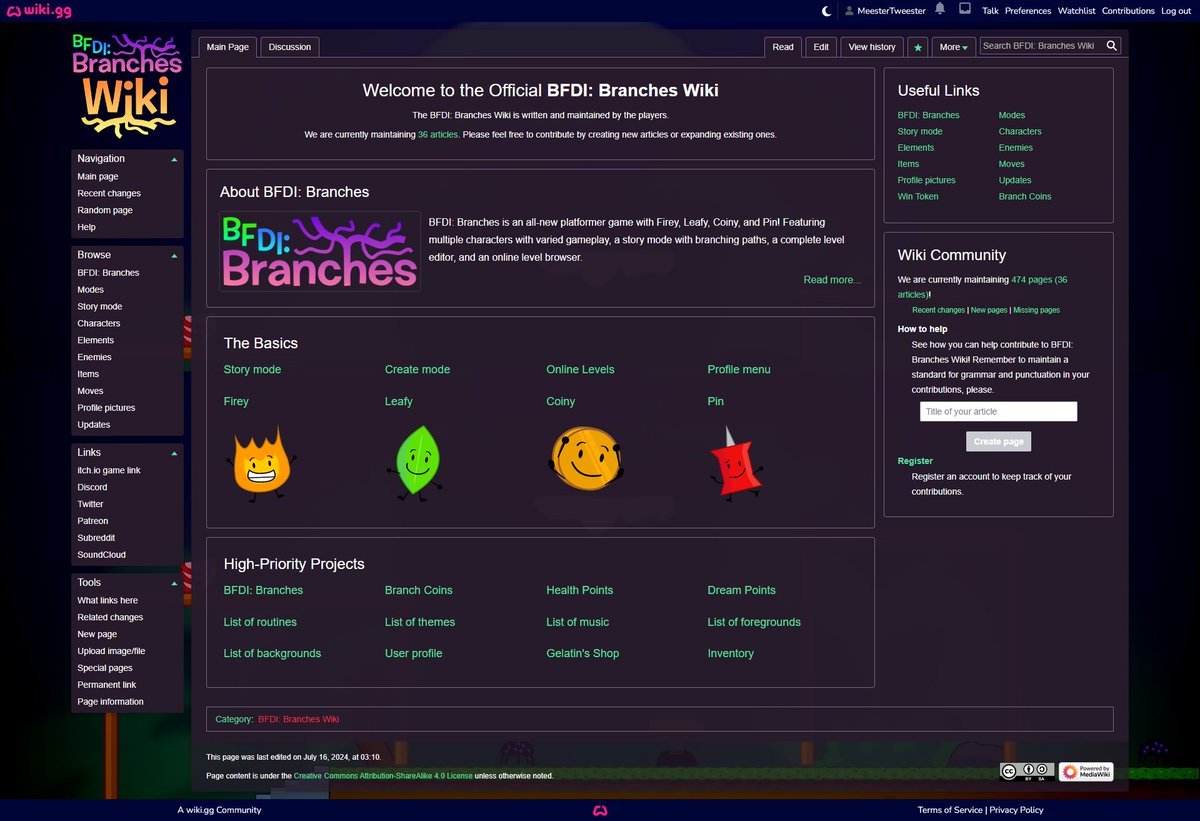Open the Dream Points link
This screenshot has width=1200, height=821.
pos(741,590)
